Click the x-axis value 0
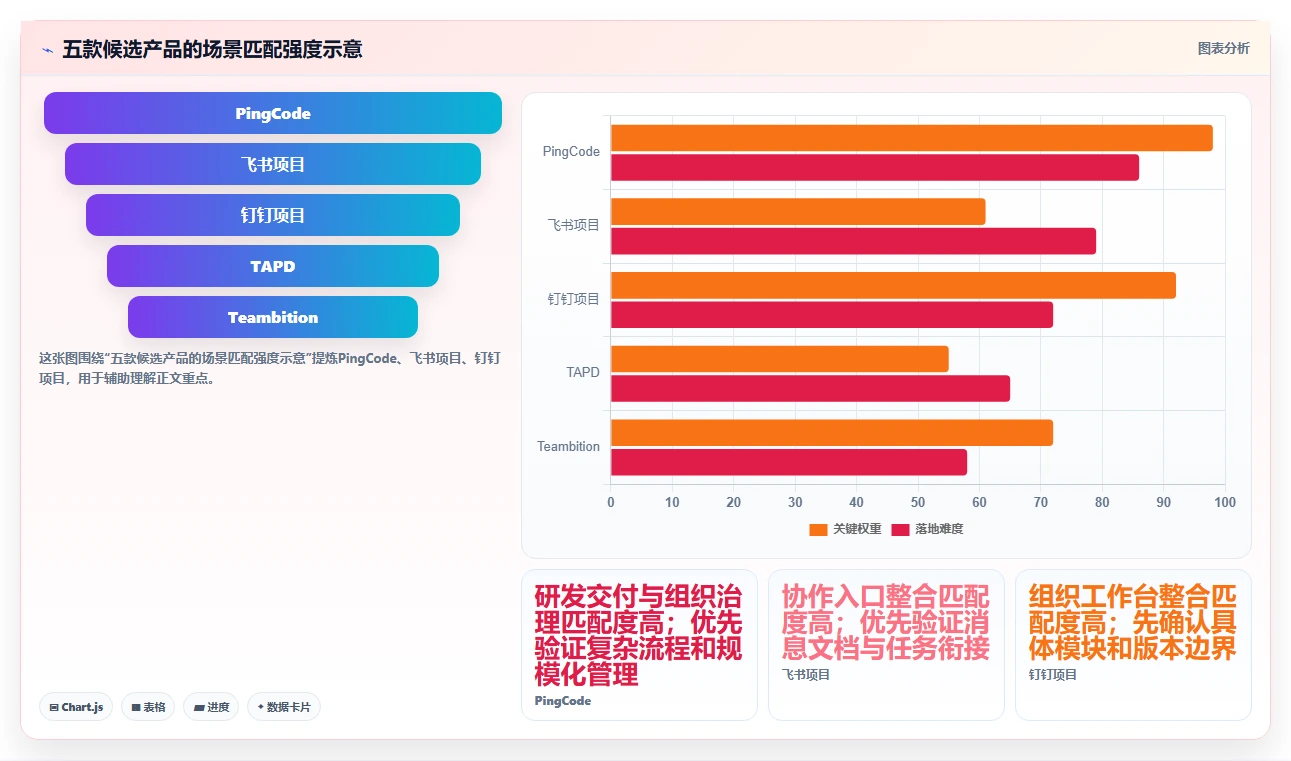 (x=611, y=502)
